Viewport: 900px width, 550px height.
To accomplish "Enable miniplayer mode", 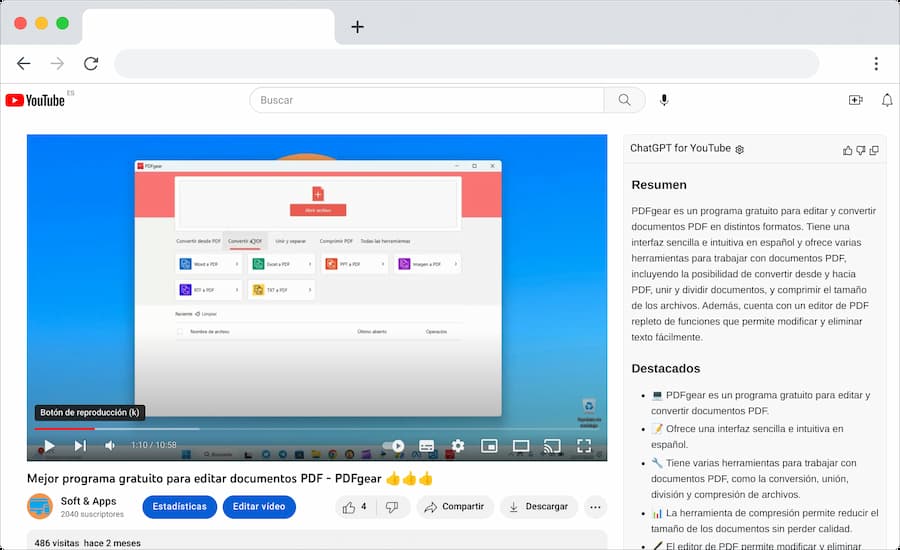I will (489, 446).
